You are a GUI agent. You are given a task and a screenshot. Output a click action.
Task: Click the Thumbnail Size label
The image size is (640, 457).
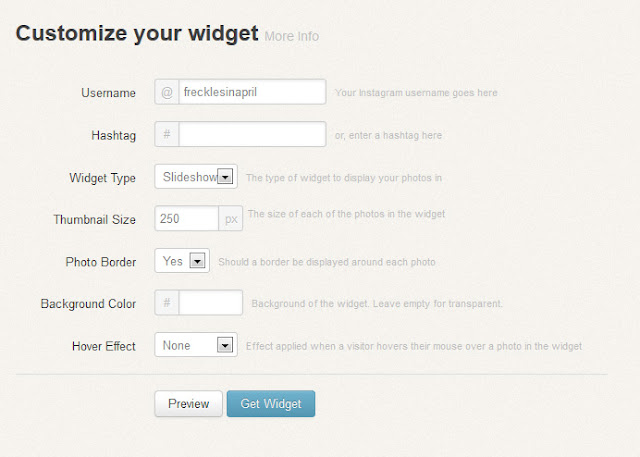coord(94,219)
